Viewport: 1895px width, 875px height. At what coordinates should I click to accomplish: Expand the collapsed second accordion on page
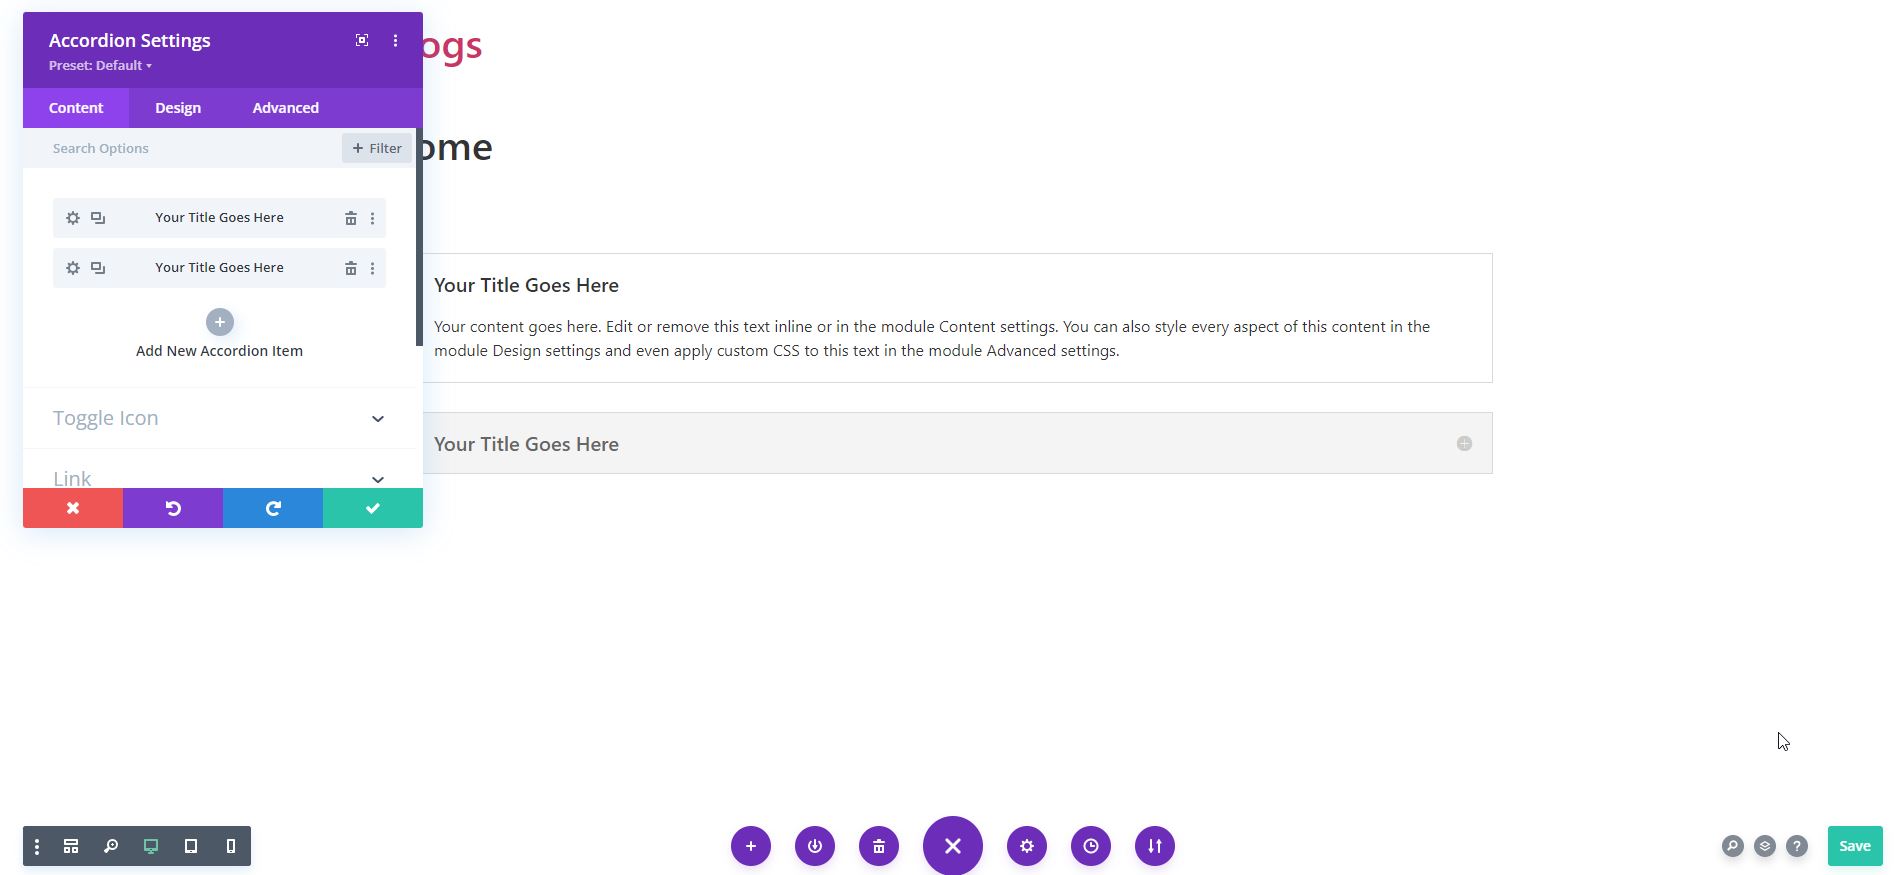(958, 443)
